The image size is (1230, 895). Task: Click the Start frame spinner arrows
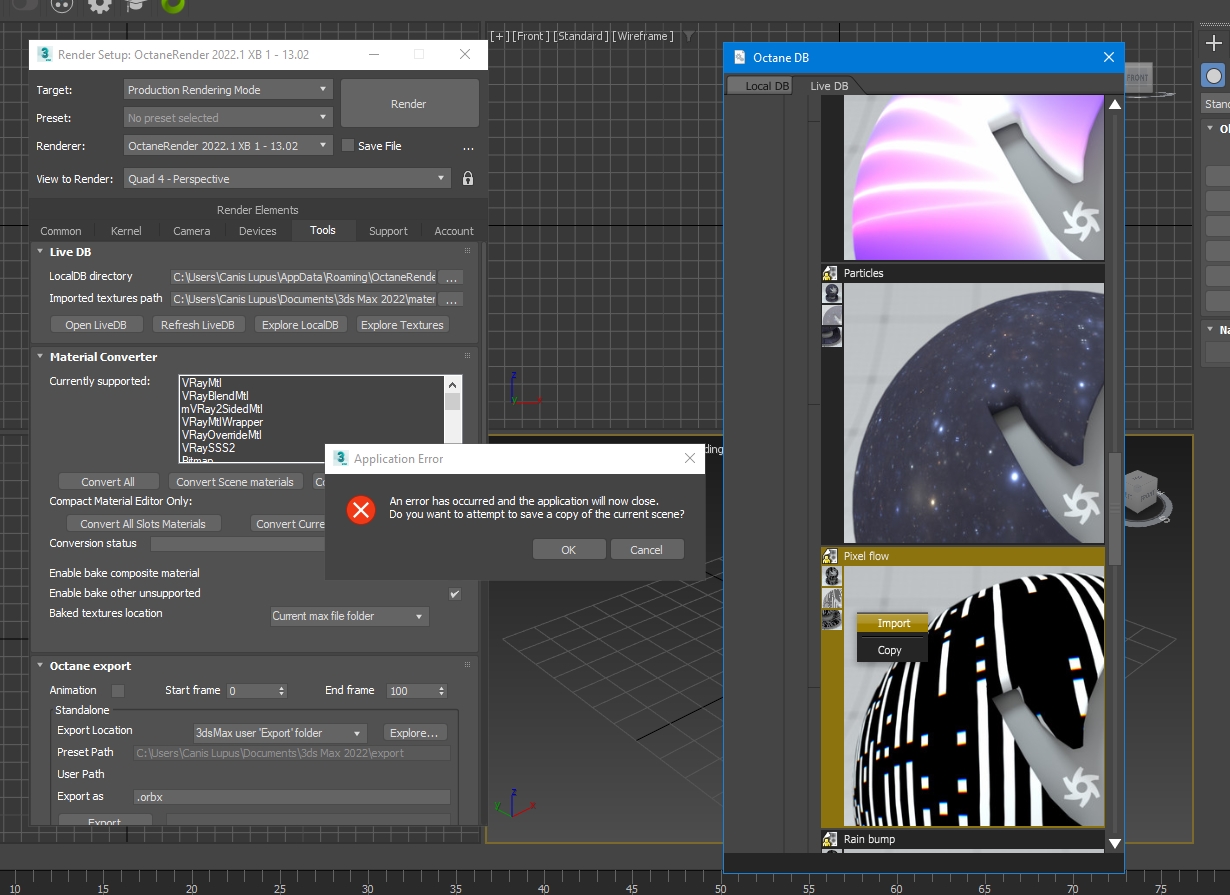pos(281,691)
